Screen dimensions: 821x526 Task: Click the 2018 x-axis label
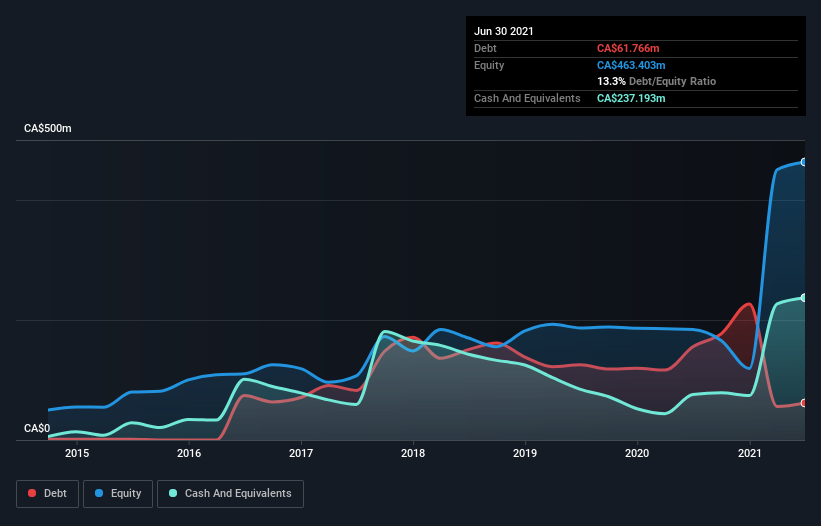coord(413,453)
